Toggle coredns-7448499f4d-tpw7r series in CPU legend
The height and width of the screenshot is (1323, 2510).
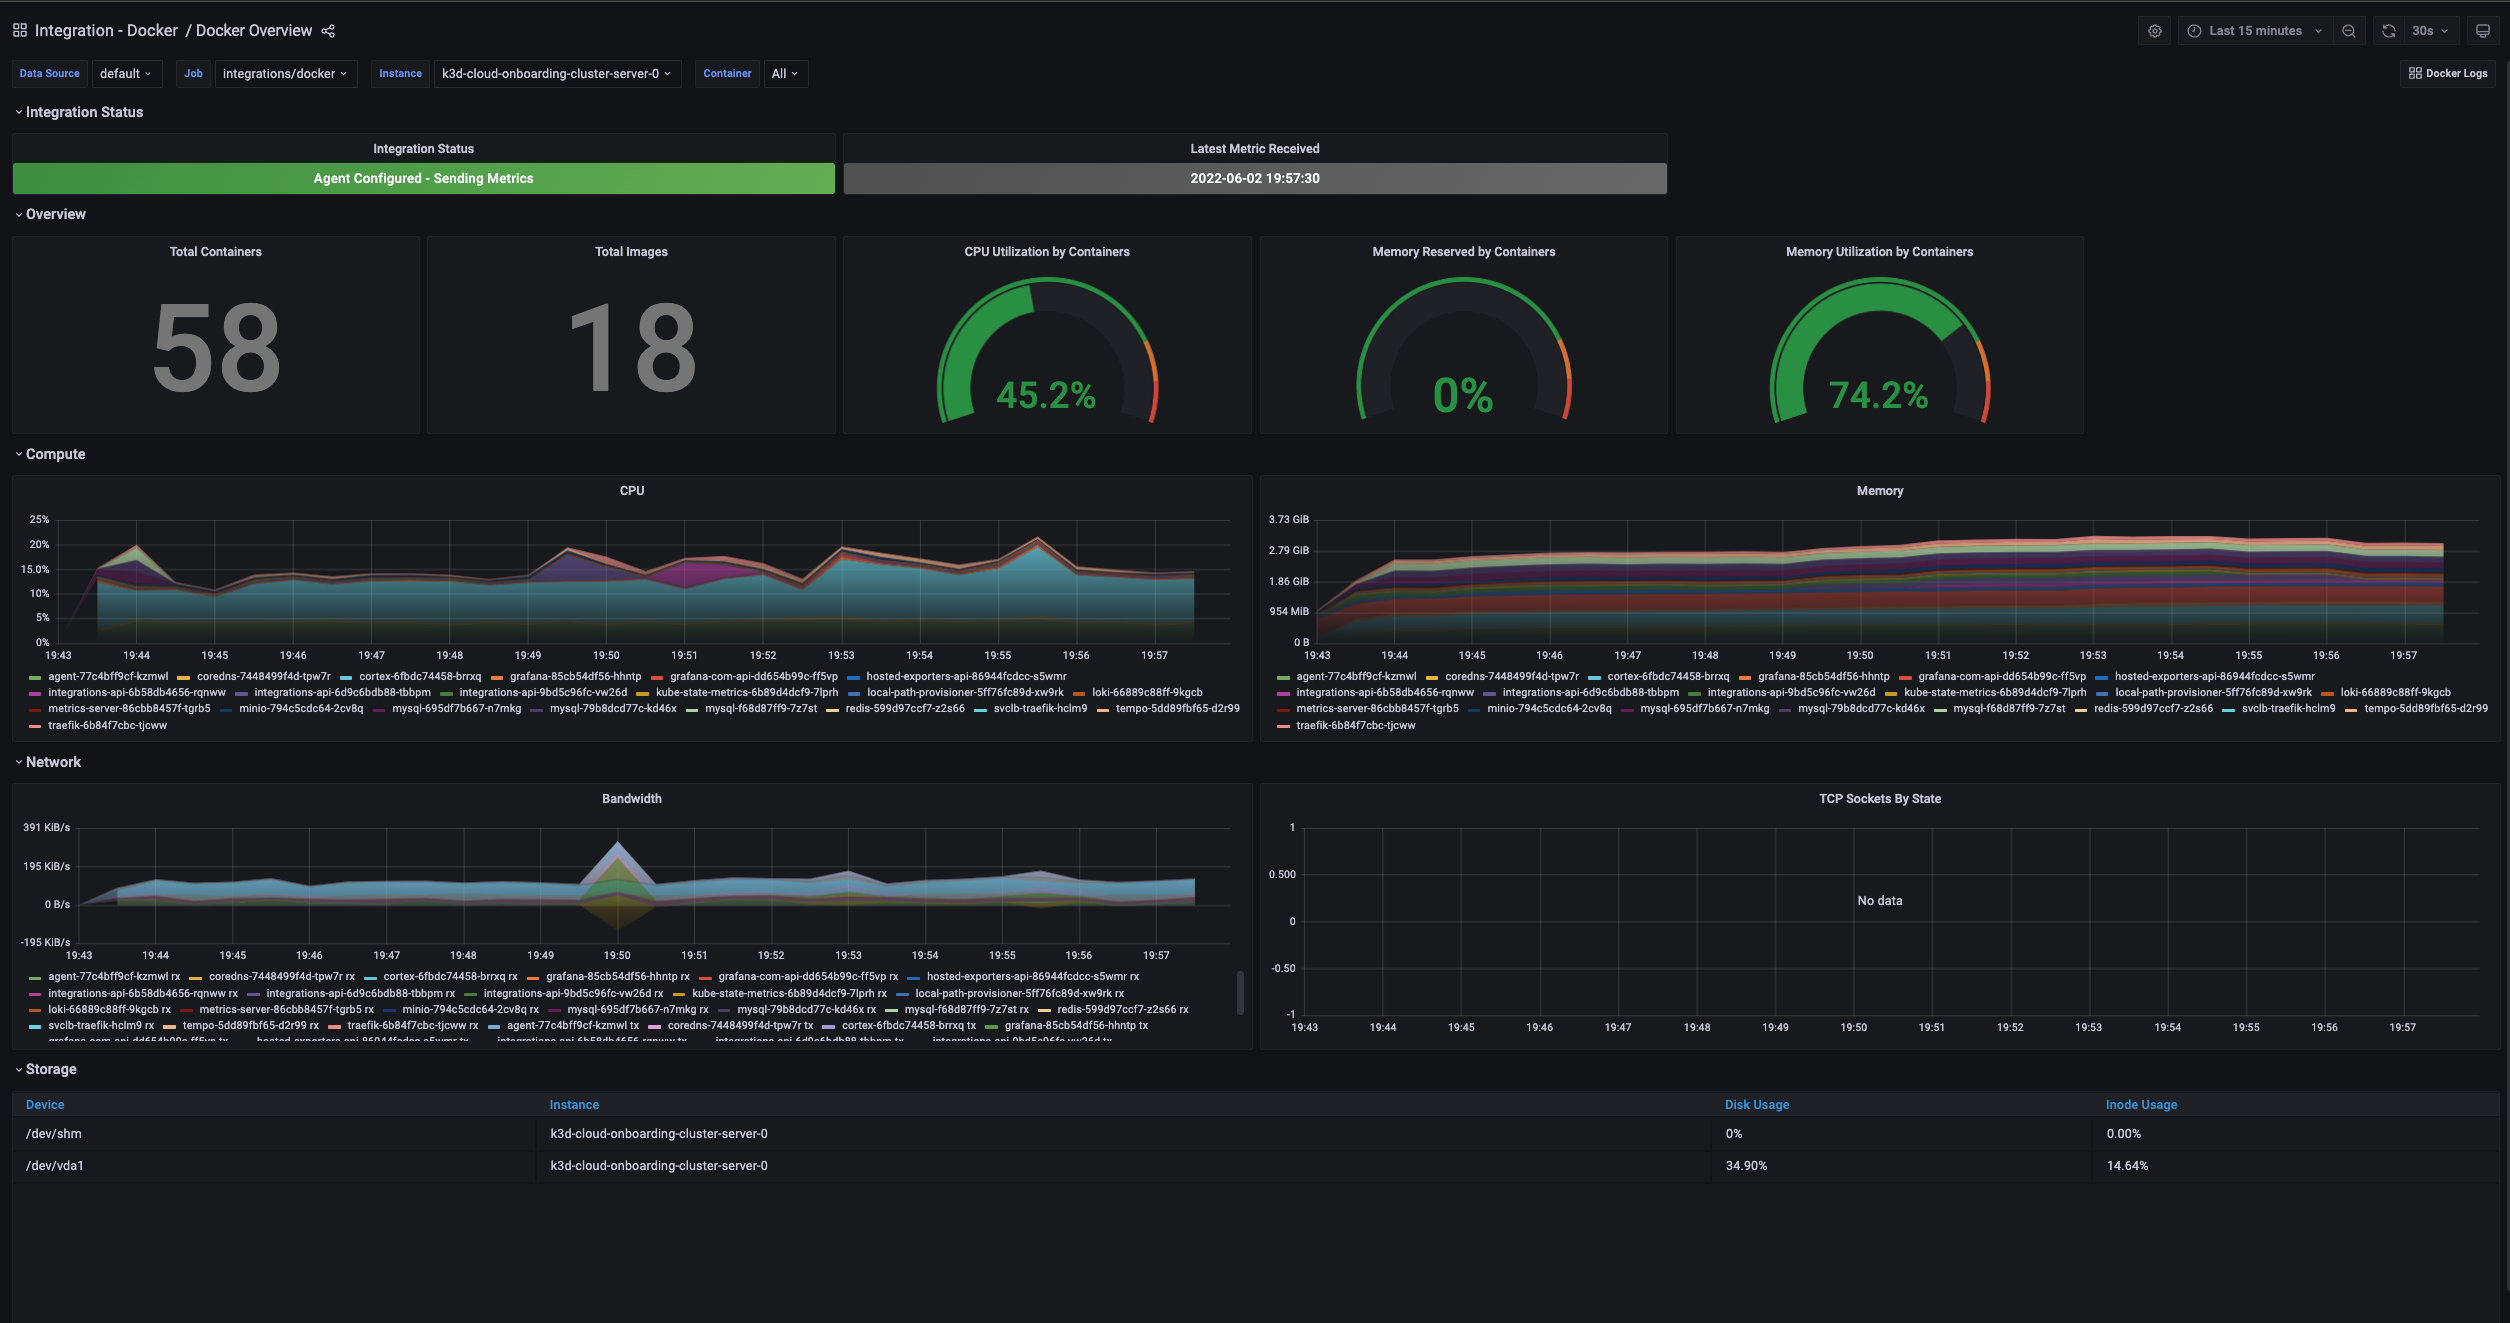click(x=264, y=677)
